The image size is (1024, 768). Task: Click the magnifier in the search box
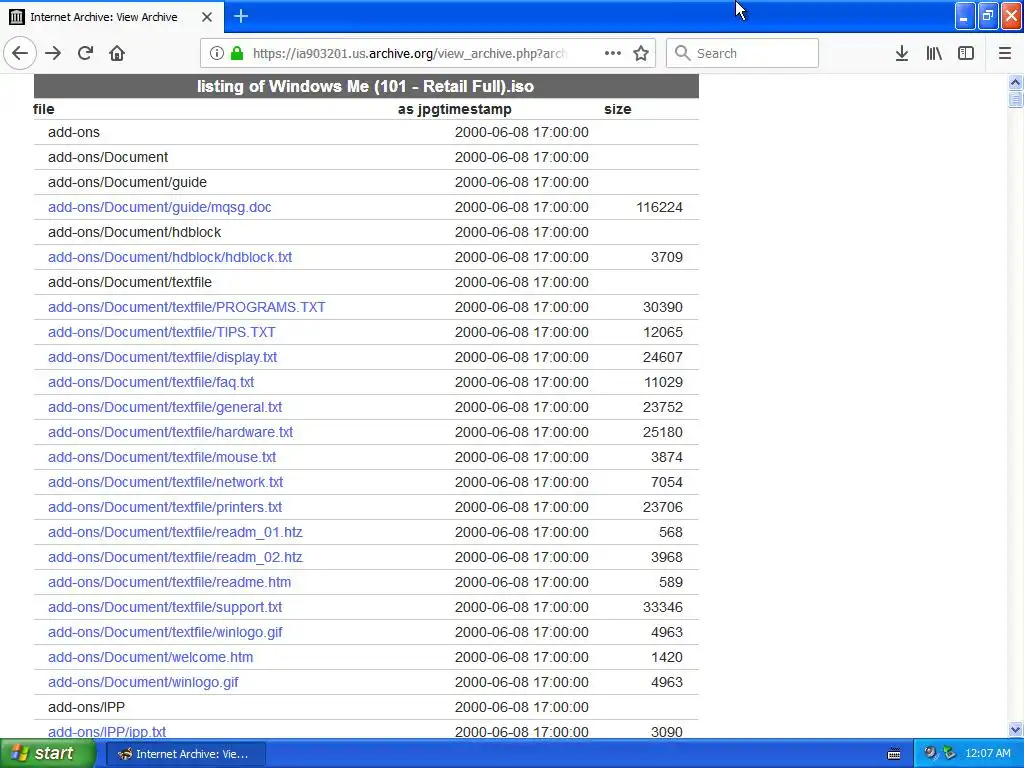pos(682,54)
